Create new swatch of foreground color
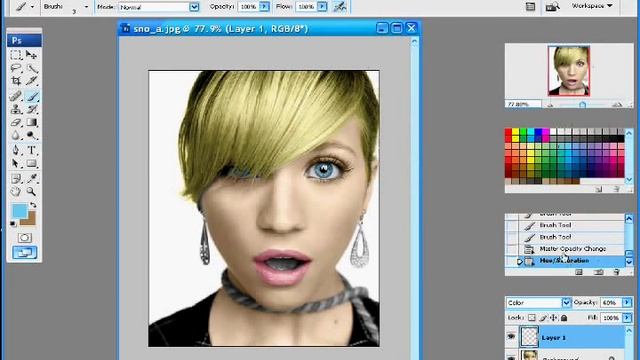640x360 pixels. point(599,189)
